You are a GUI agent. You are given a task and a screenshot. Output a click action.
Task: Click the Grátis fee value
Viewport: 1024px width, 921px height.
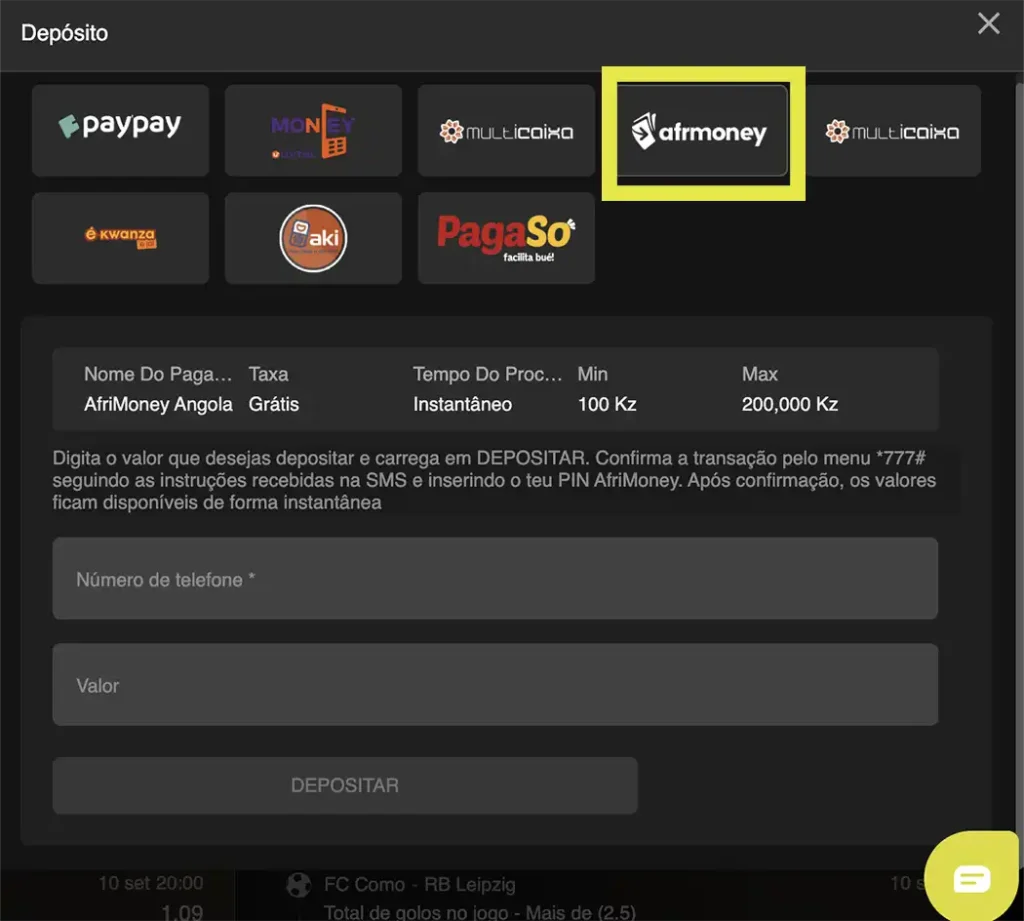pos(274,404)
